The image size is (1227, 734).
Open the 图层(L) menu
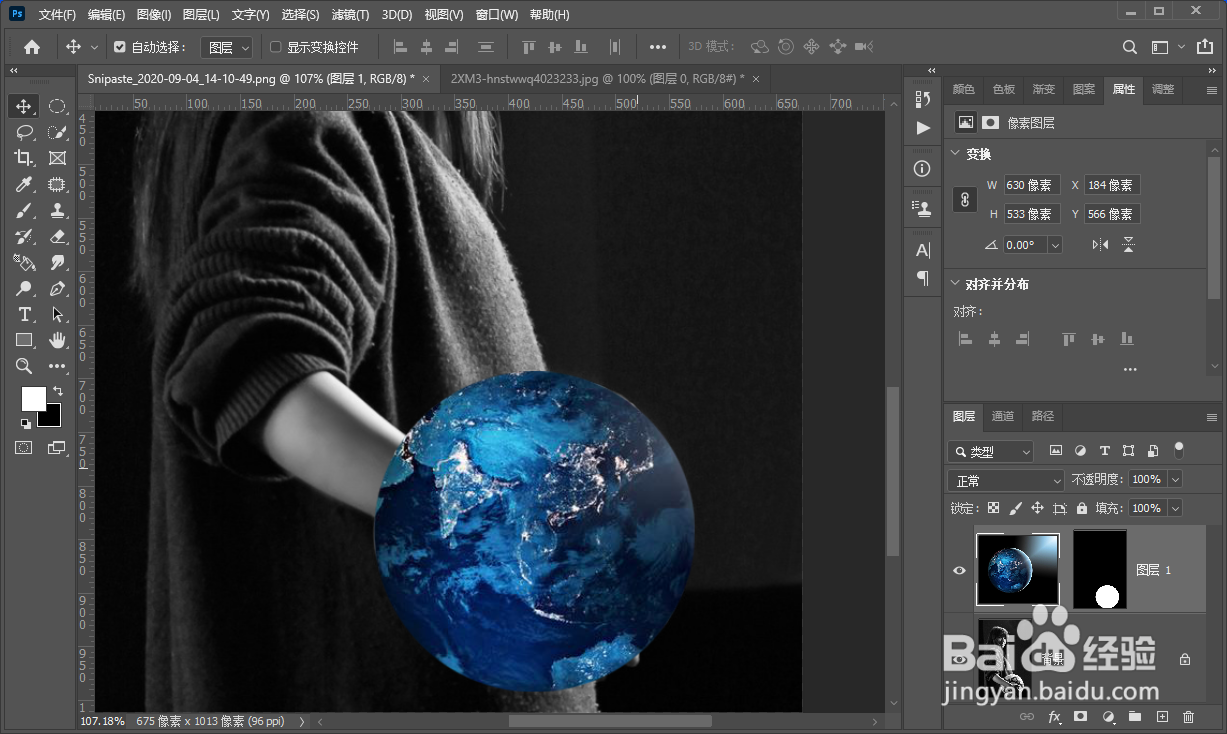[x=201, y=15]
